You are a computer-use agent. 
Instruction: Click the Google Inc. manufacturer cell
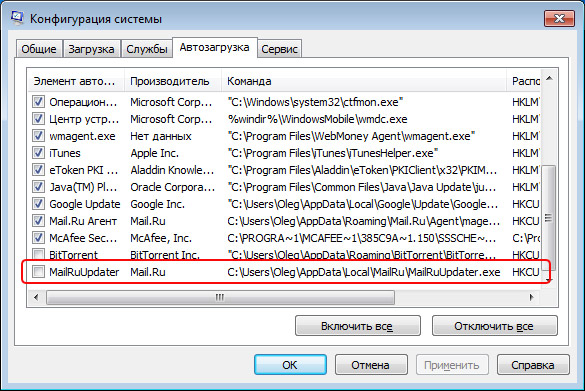pyautogui.click(x=157, y=204)
